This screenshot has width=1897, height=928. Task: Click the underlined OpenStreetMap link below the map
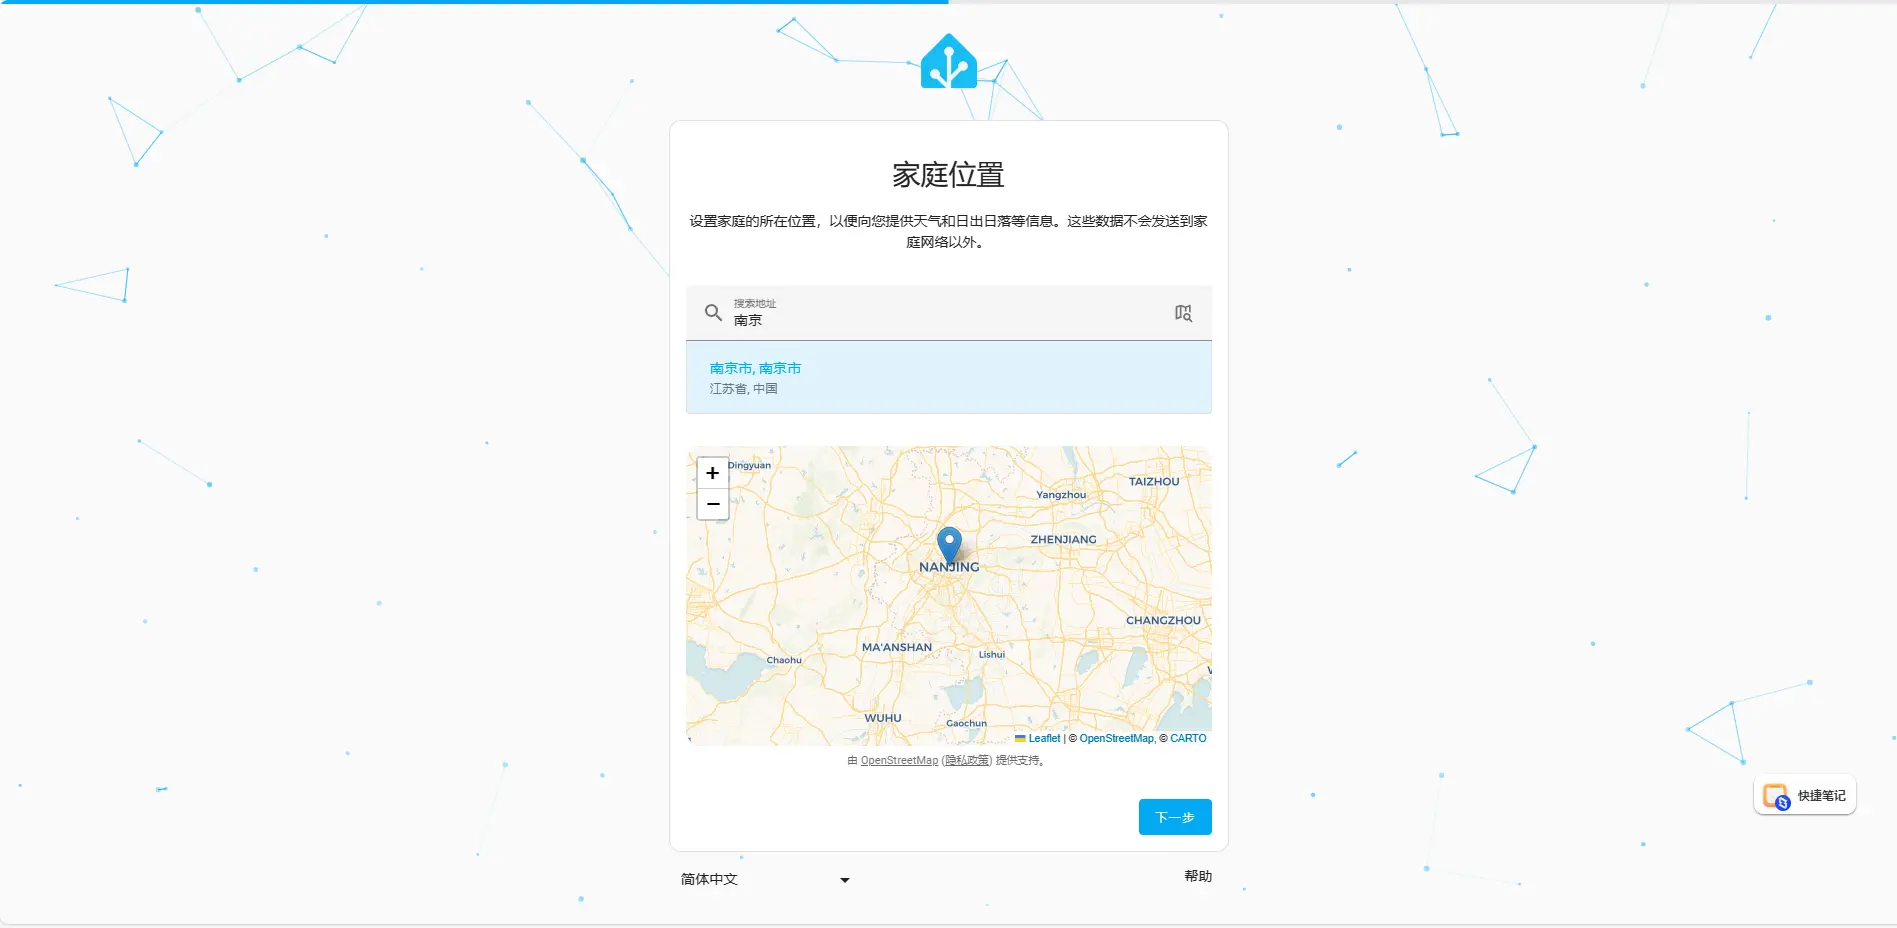point(899,761)
